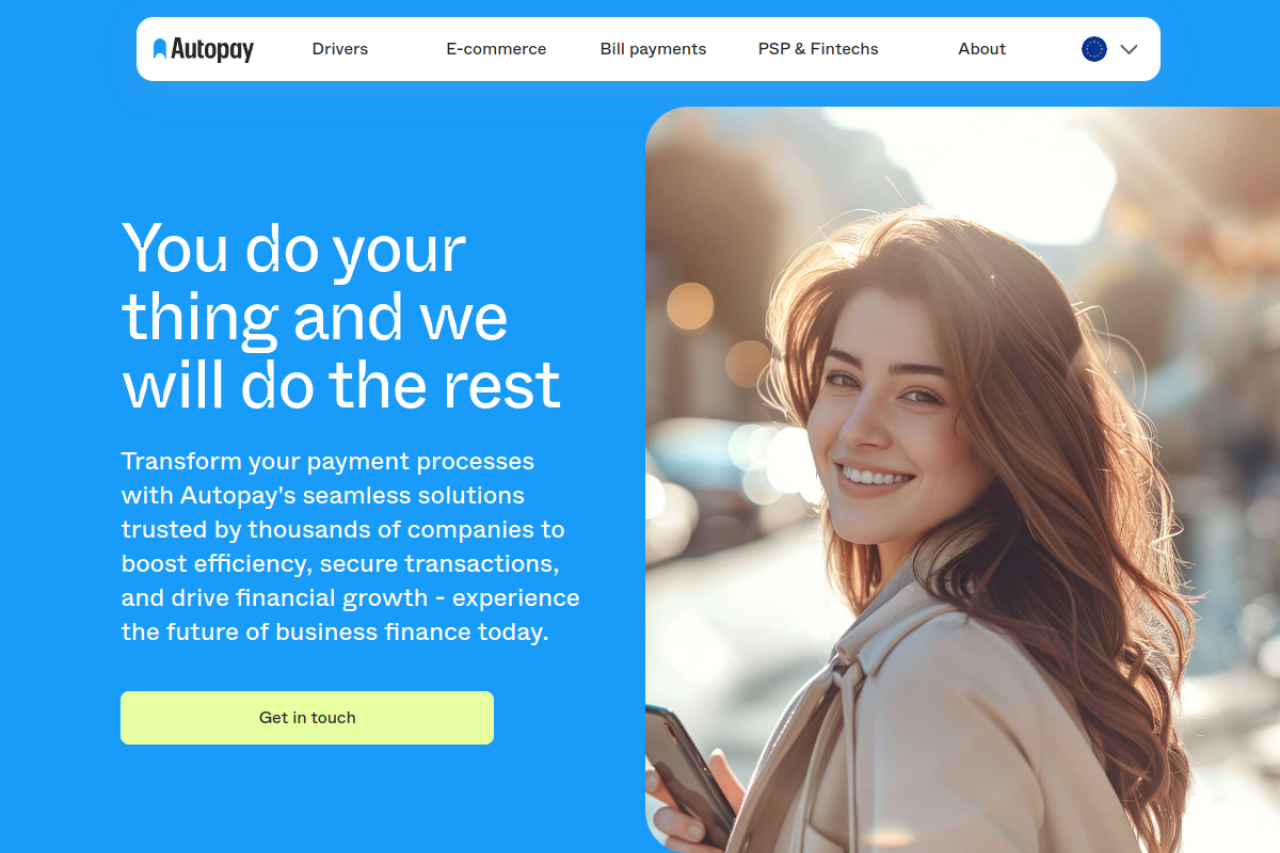
Task: Click the "Transform your payment processes" paragraph
Action: tap(350, 546)
